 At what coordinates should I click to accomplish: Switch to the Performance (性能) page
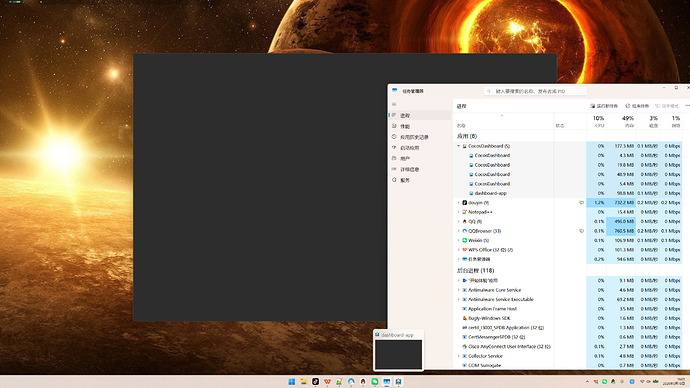(x=420, y=126)
